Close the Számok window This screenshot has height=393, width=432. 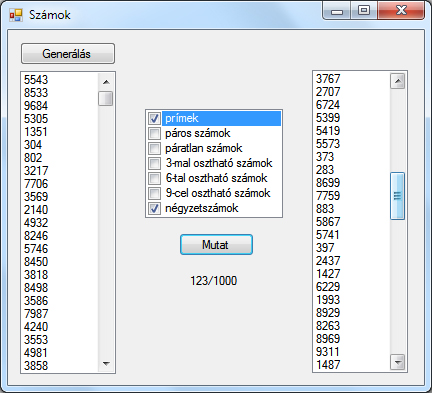401,11
